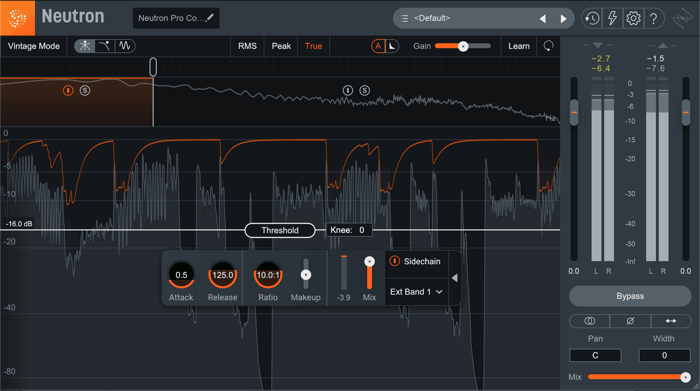Click the iZotope Neutron logo icon
Screen dimensions: 700x391
(x=17, y=18)
